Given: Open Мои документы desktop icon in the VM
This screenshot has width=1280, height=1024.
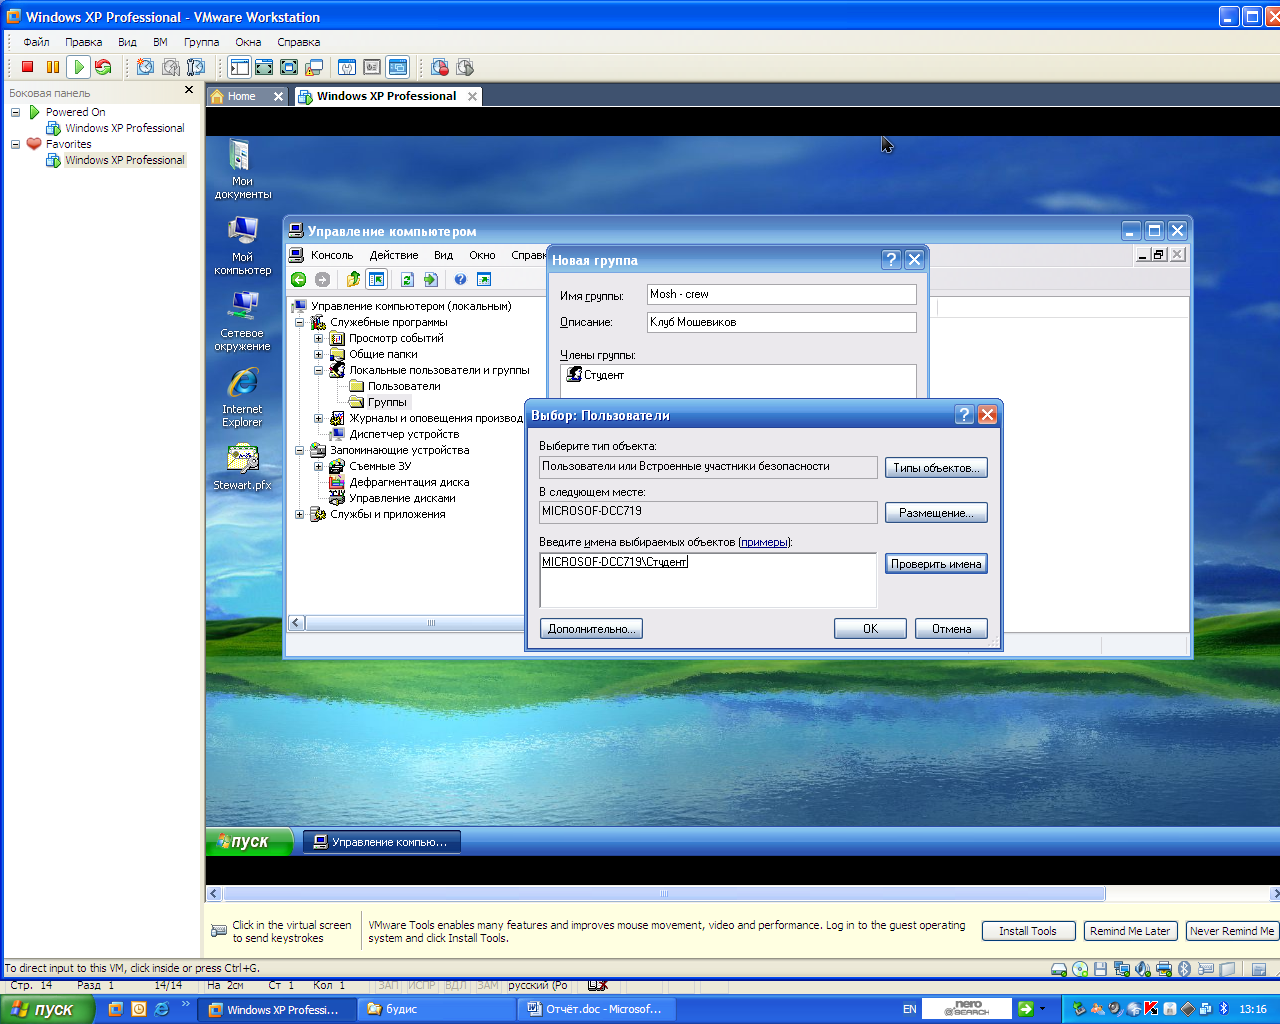Looking at the screenshot, I should (242, 170).
